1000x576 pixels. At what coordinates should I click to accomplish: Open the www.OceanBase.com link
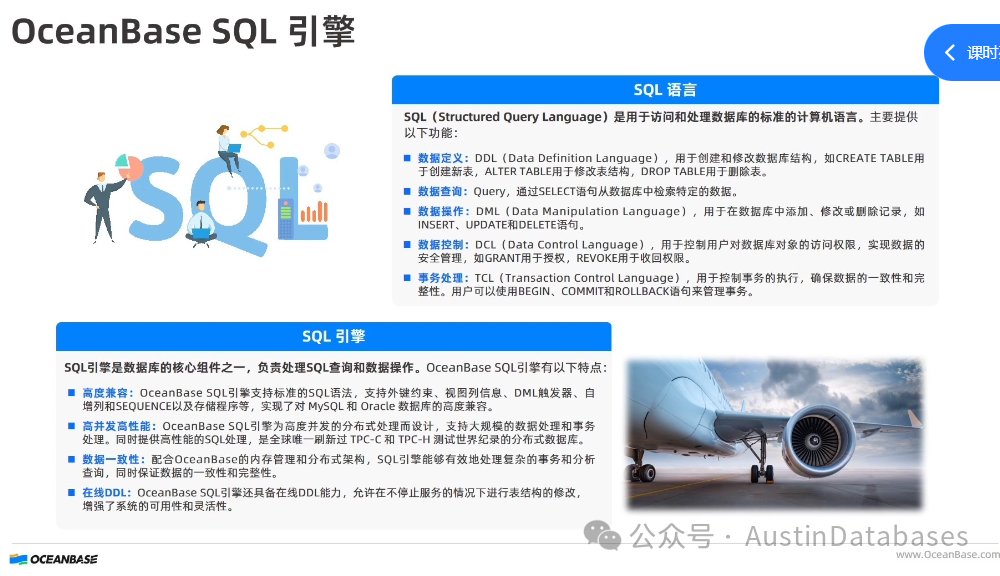pyautogui.click(x=948, y=555)
